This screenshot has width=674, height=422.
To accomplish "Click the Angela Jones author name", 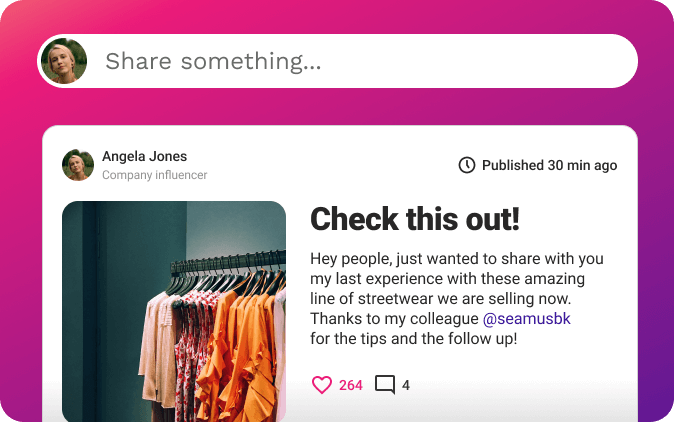I will click(x=144, y=156).
